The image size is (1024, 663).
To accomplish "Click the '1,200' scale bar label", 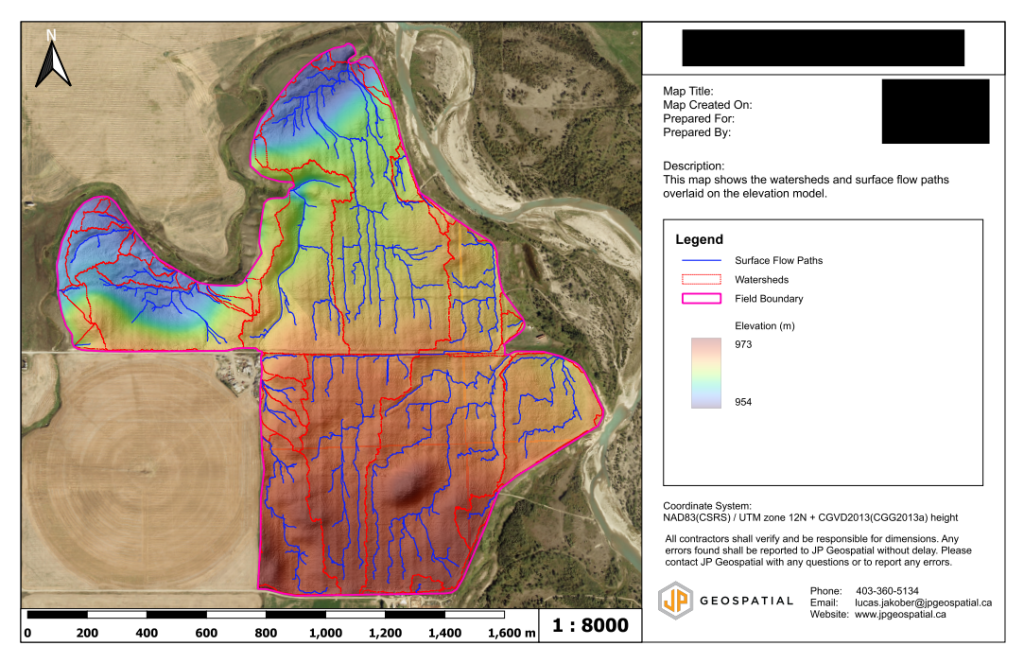I will (x=385, y=633).
